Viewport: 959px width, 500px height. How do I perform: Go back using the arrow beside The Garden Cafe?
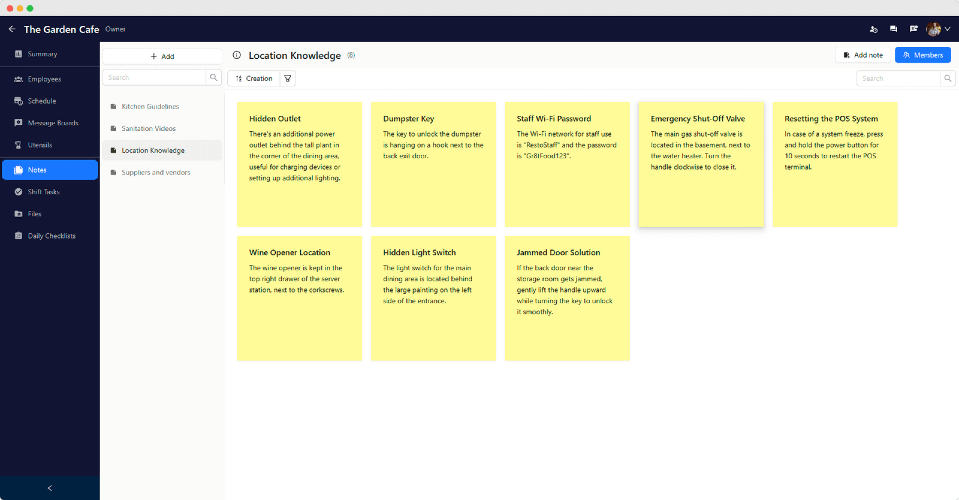point(12,29)
